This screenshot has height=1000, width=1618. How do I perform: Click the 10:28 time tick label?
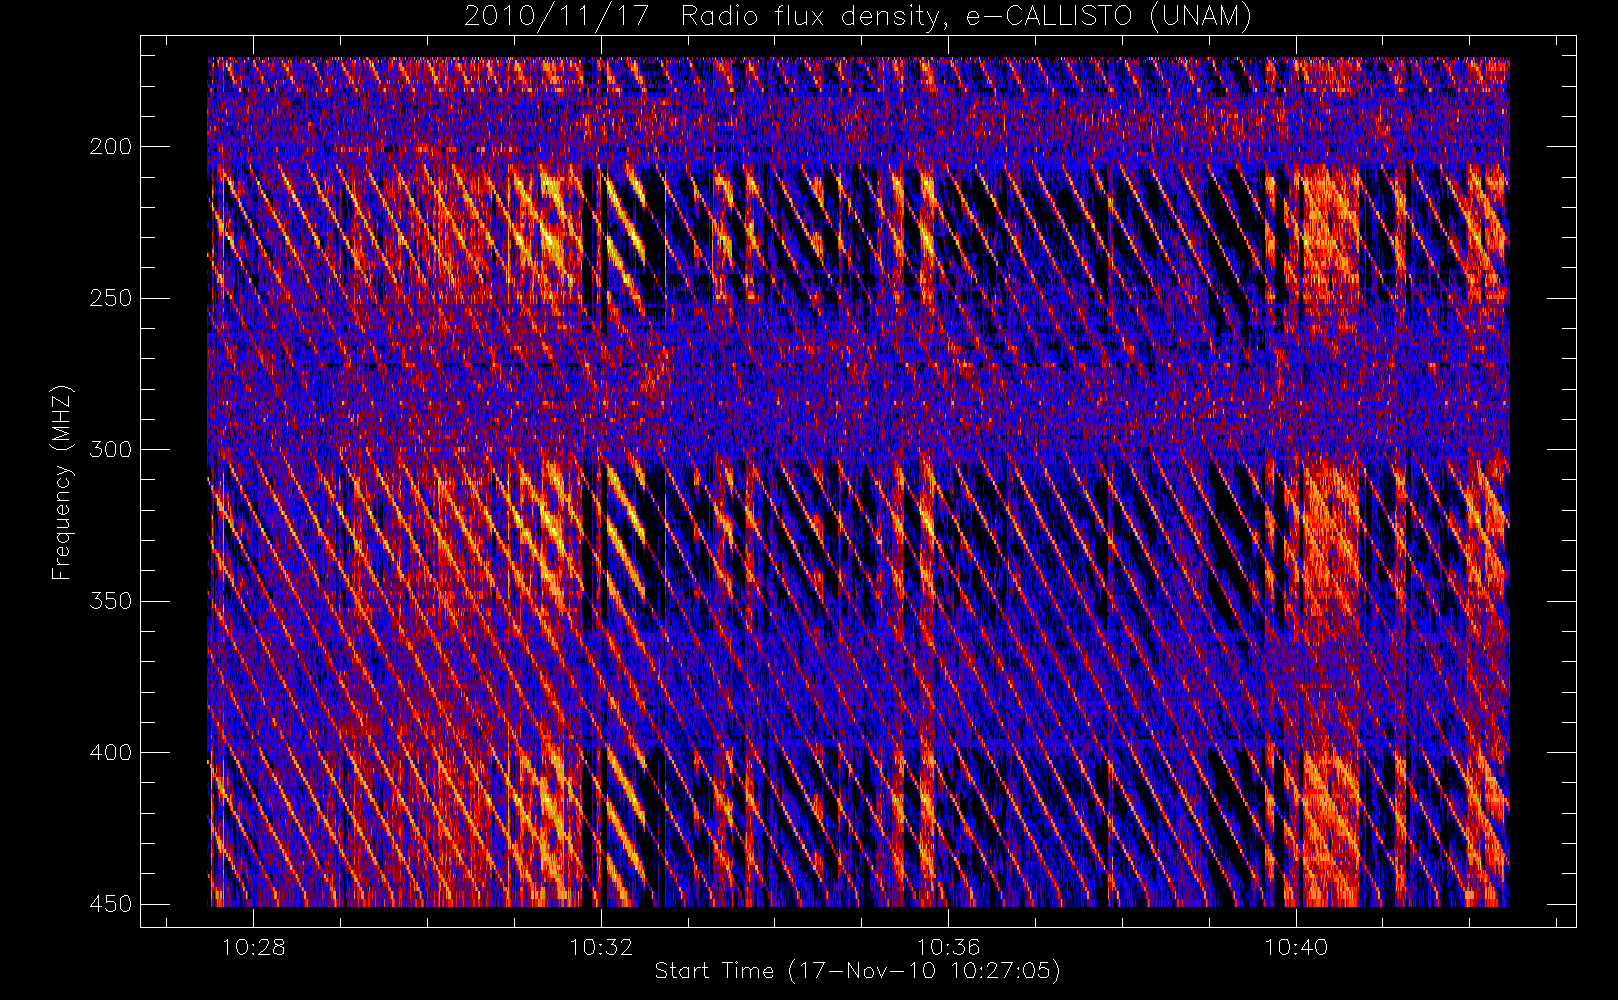coord(253,947)
